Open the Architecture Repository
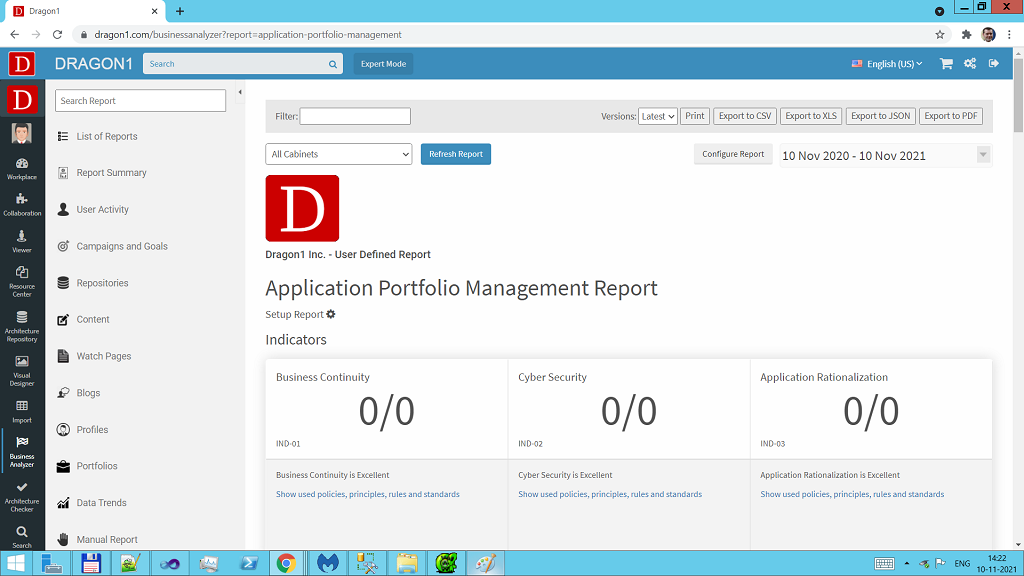 (21, 327)
